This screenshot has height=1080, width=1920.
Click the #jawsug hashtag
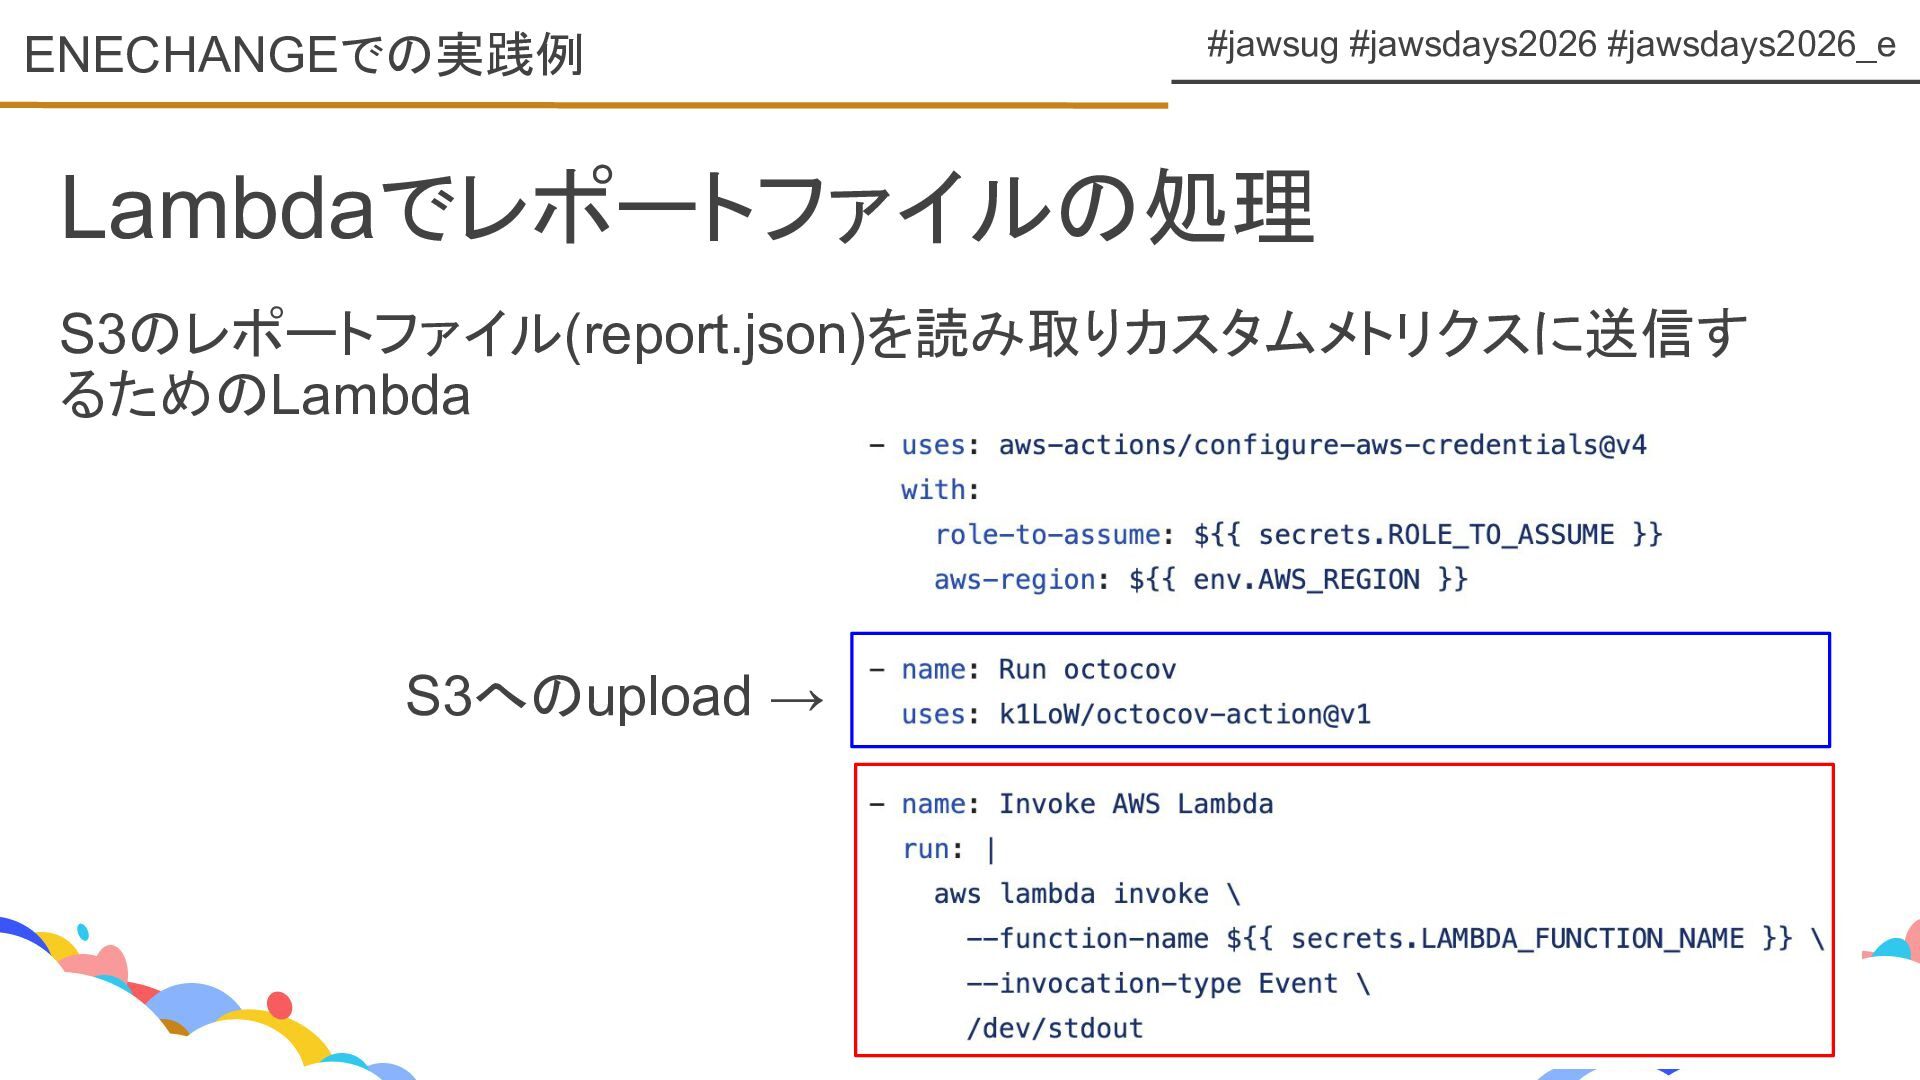pyautogui.click(x=1272, y=44)
